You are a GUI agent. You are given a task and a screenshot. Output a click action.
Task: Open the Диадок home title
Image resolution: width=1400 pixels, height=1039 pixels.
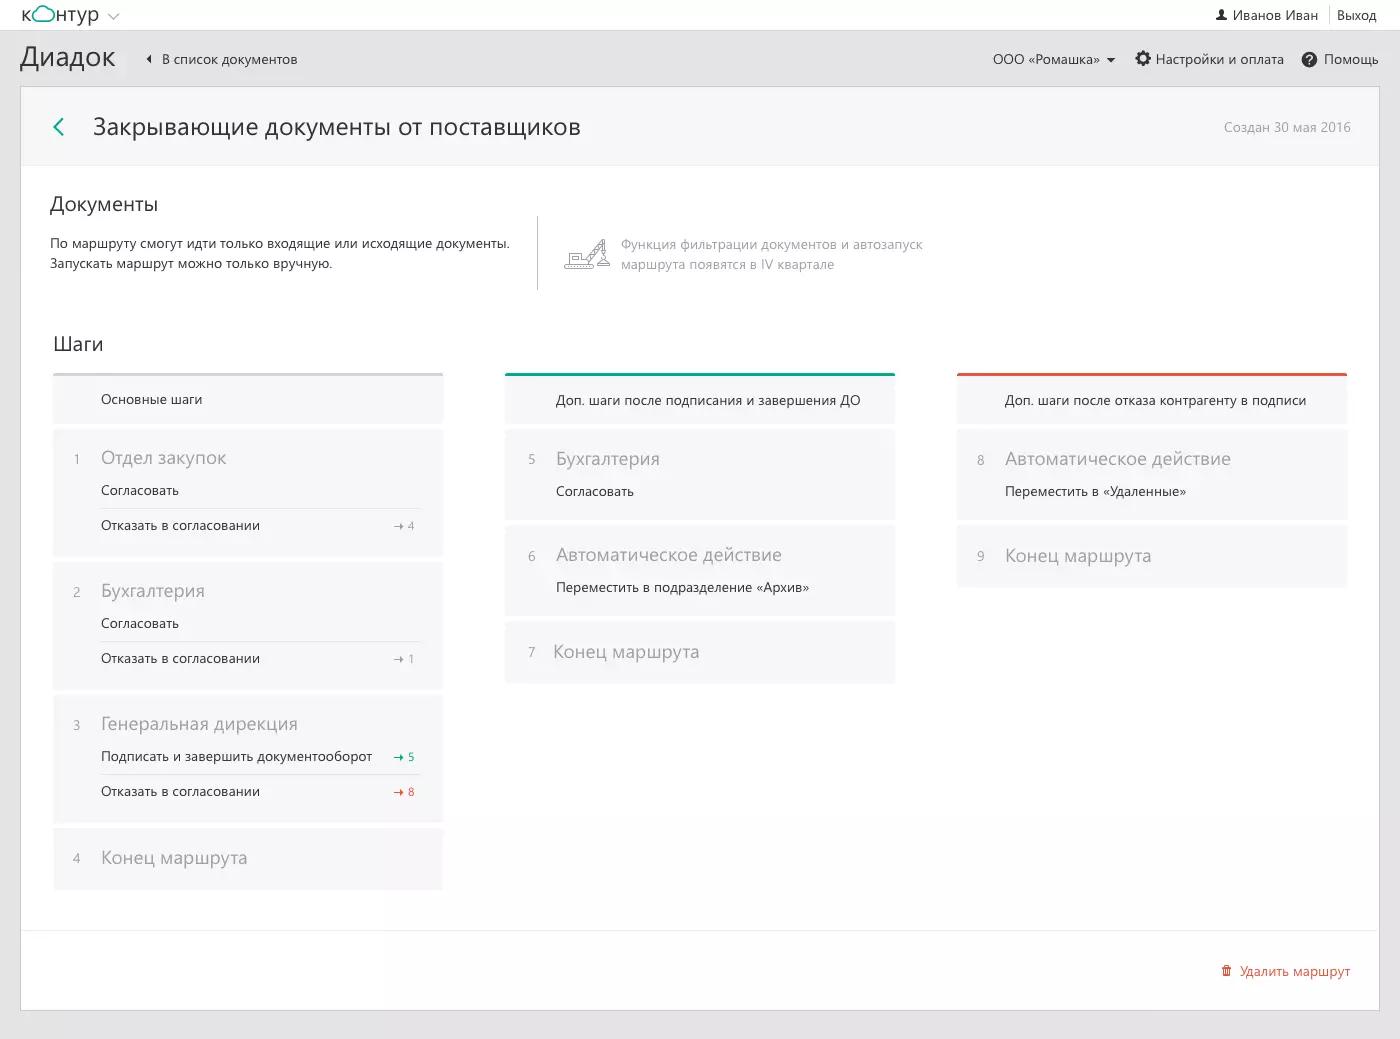68,58
